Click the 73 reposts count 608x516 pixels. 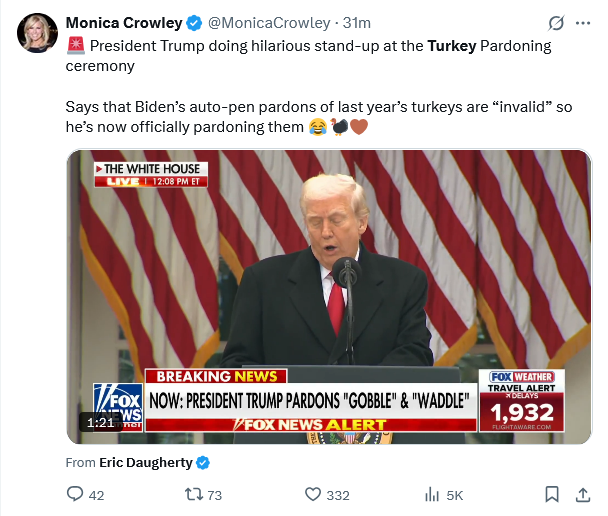(x=214, y=495)
